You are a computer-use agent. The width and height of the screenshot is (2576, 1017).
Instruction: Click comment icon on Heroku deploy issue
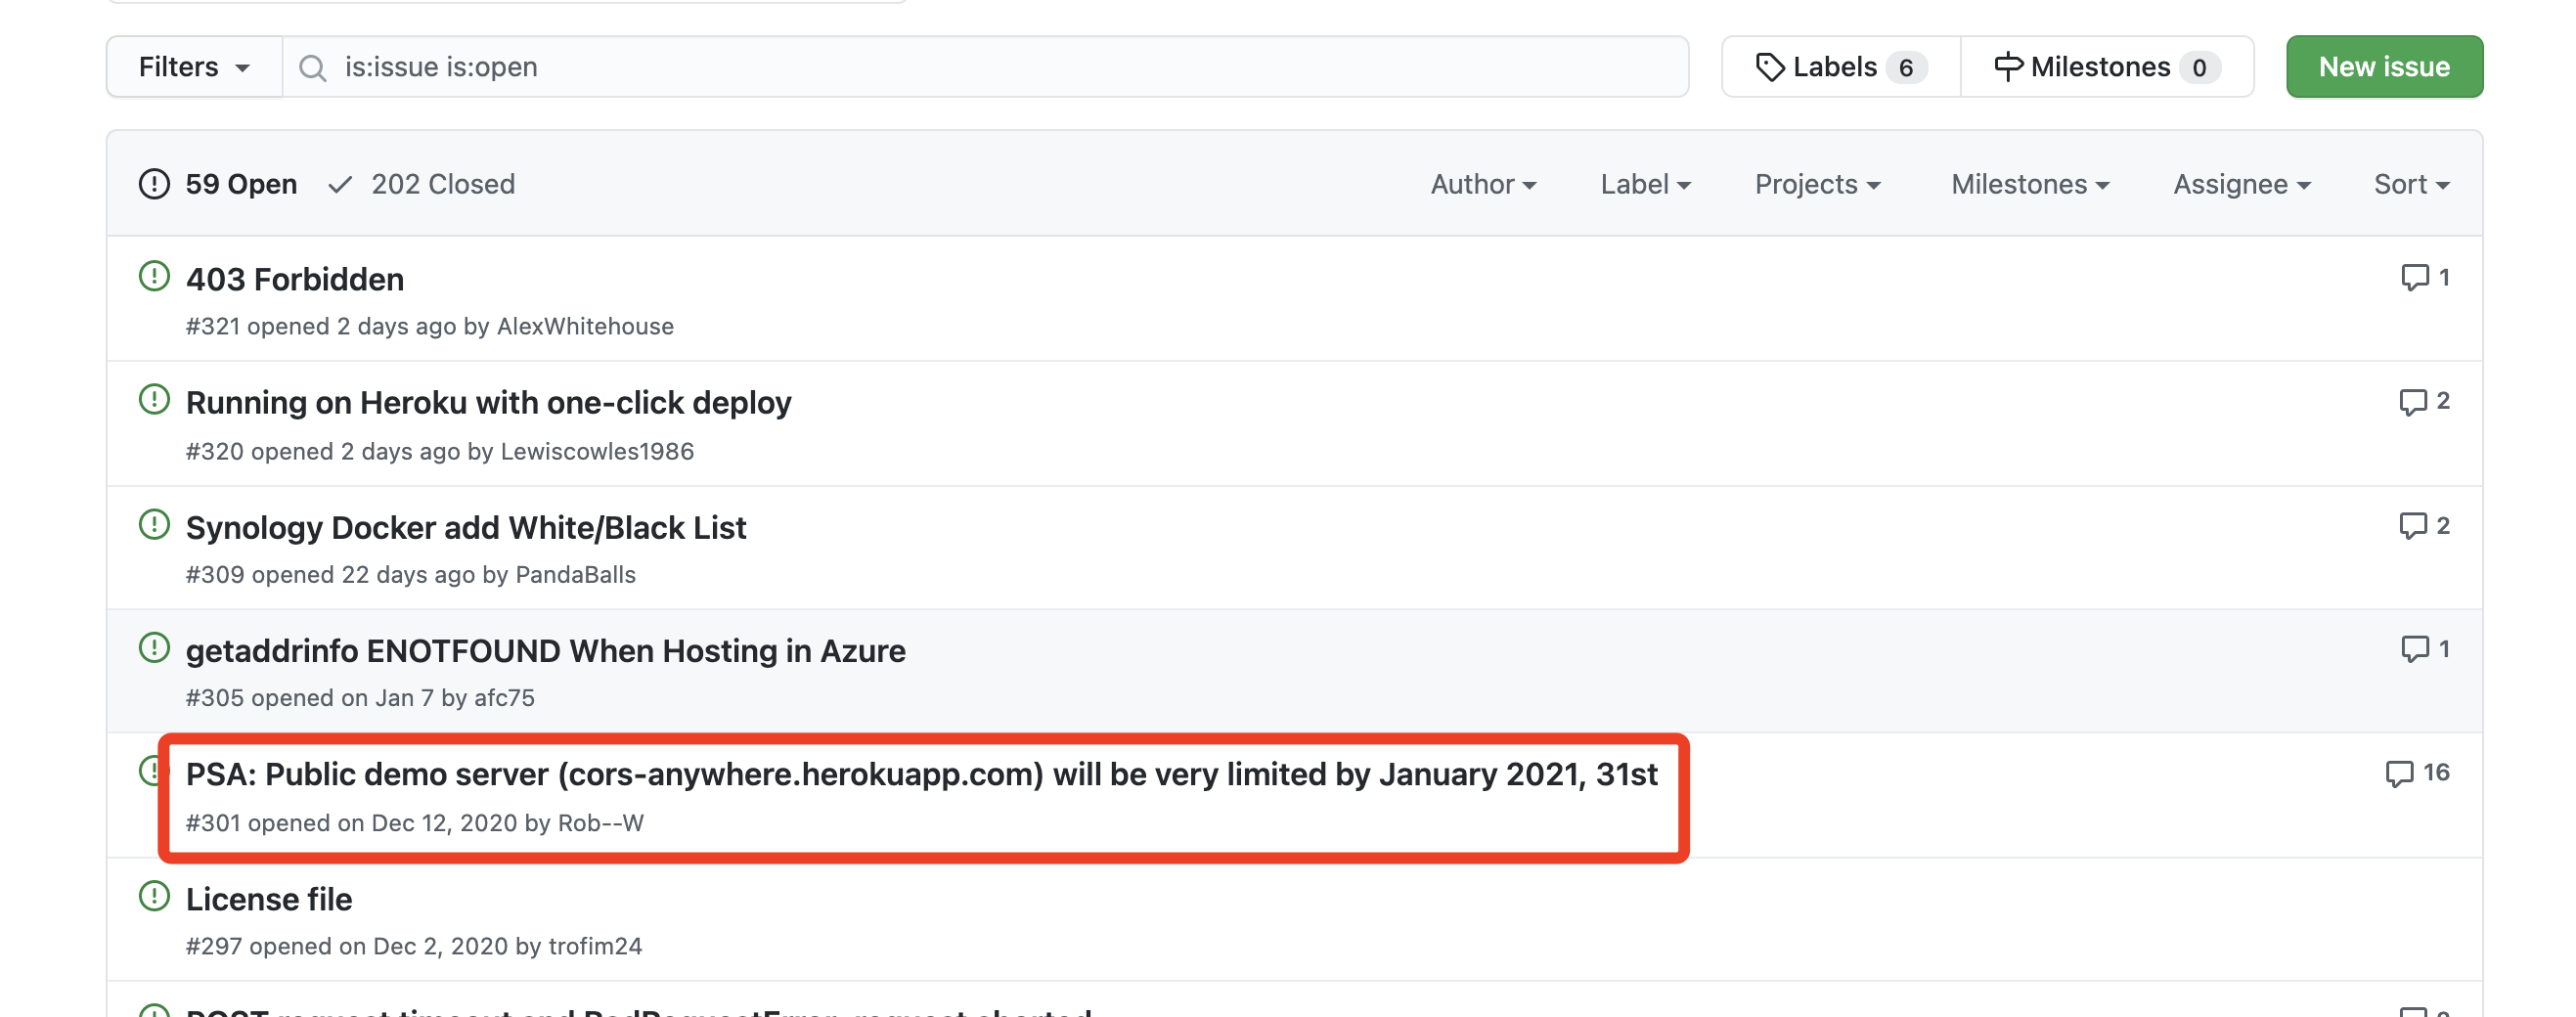(x=2412, y=401)
